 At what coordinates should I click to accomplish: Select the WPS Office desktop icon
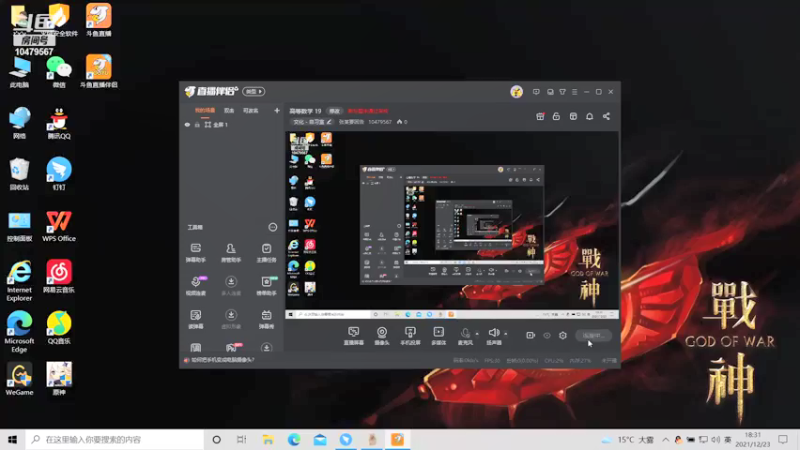59,226
